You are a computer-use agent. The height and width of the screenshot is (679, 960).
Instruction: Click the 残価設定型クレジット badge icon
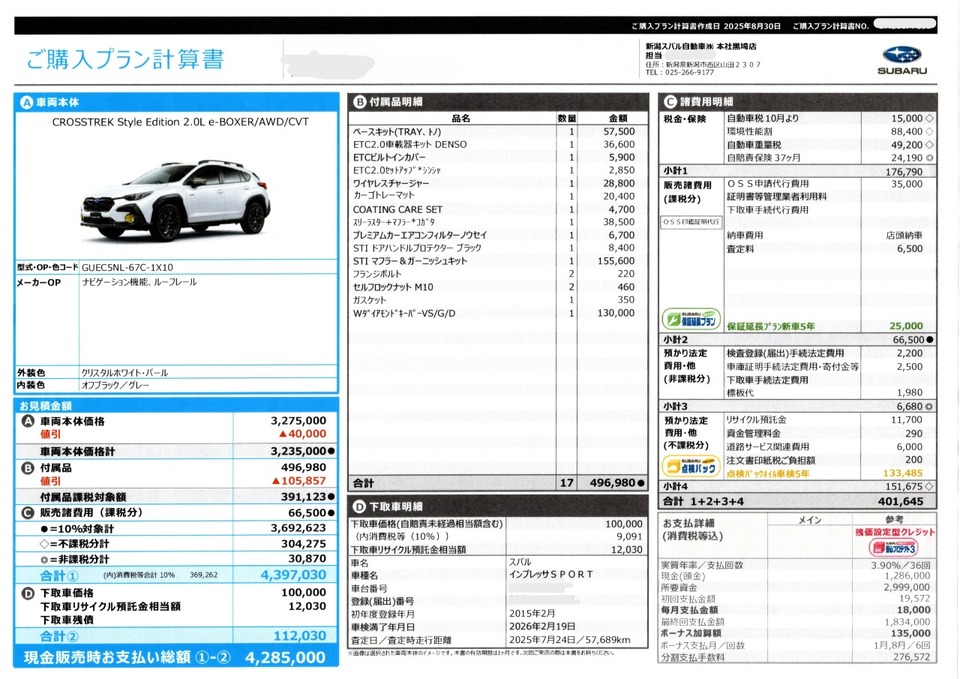893,547
